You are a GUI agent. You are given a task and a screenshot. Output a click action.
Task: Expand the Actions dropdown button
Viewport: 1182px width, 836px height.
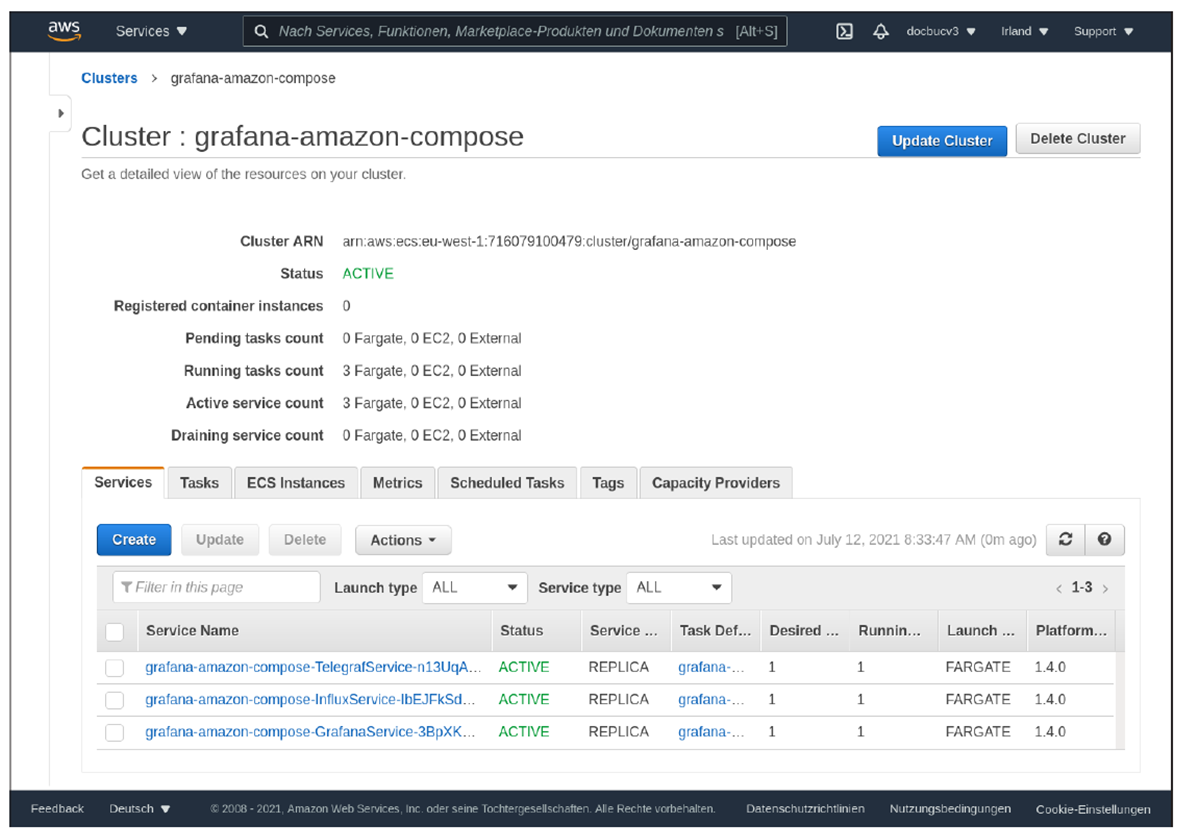tap(403, 540)
